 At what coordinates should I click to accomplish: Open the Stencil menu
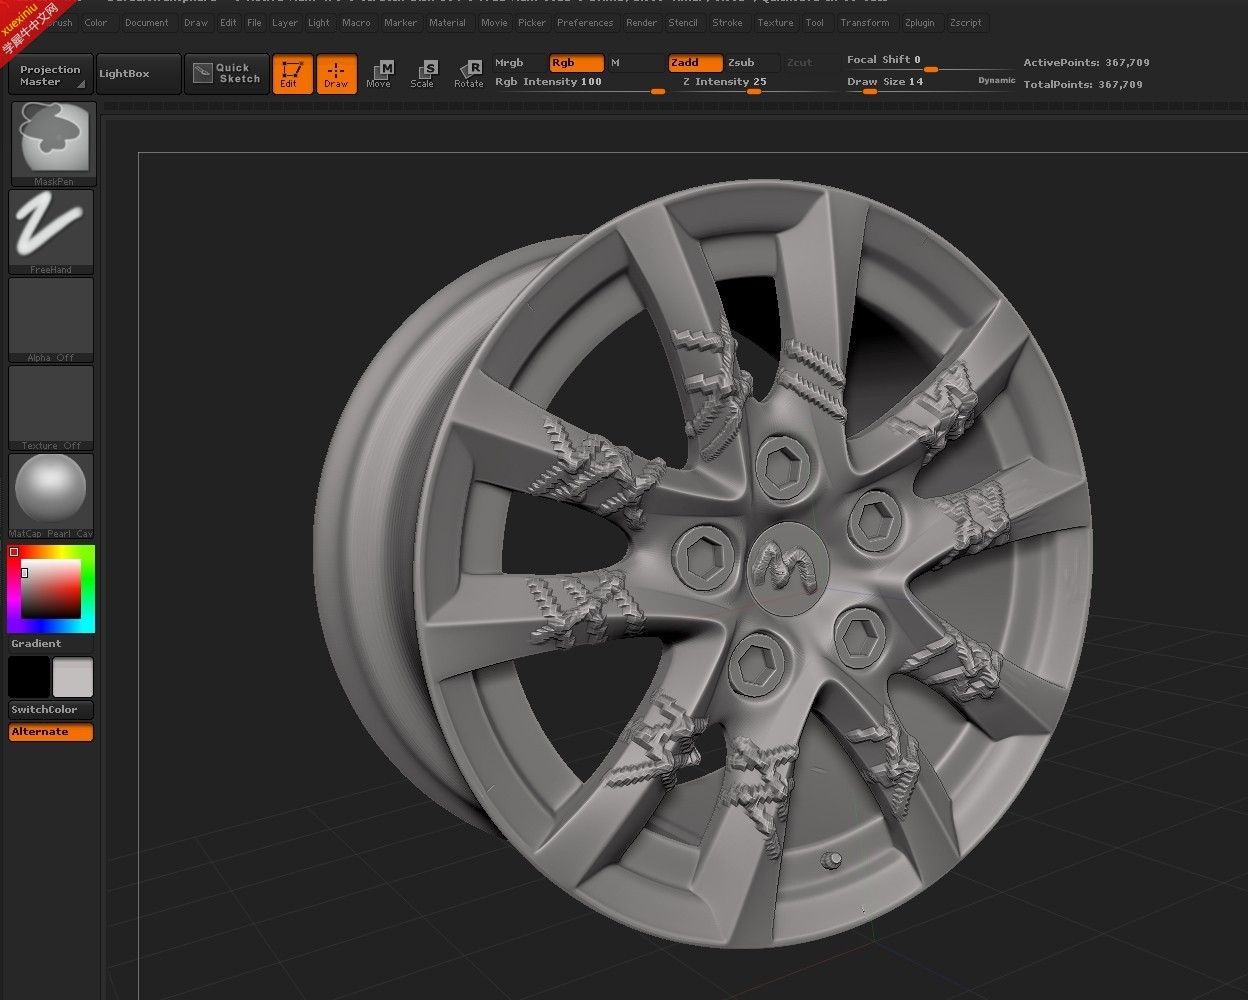point(684,23)
